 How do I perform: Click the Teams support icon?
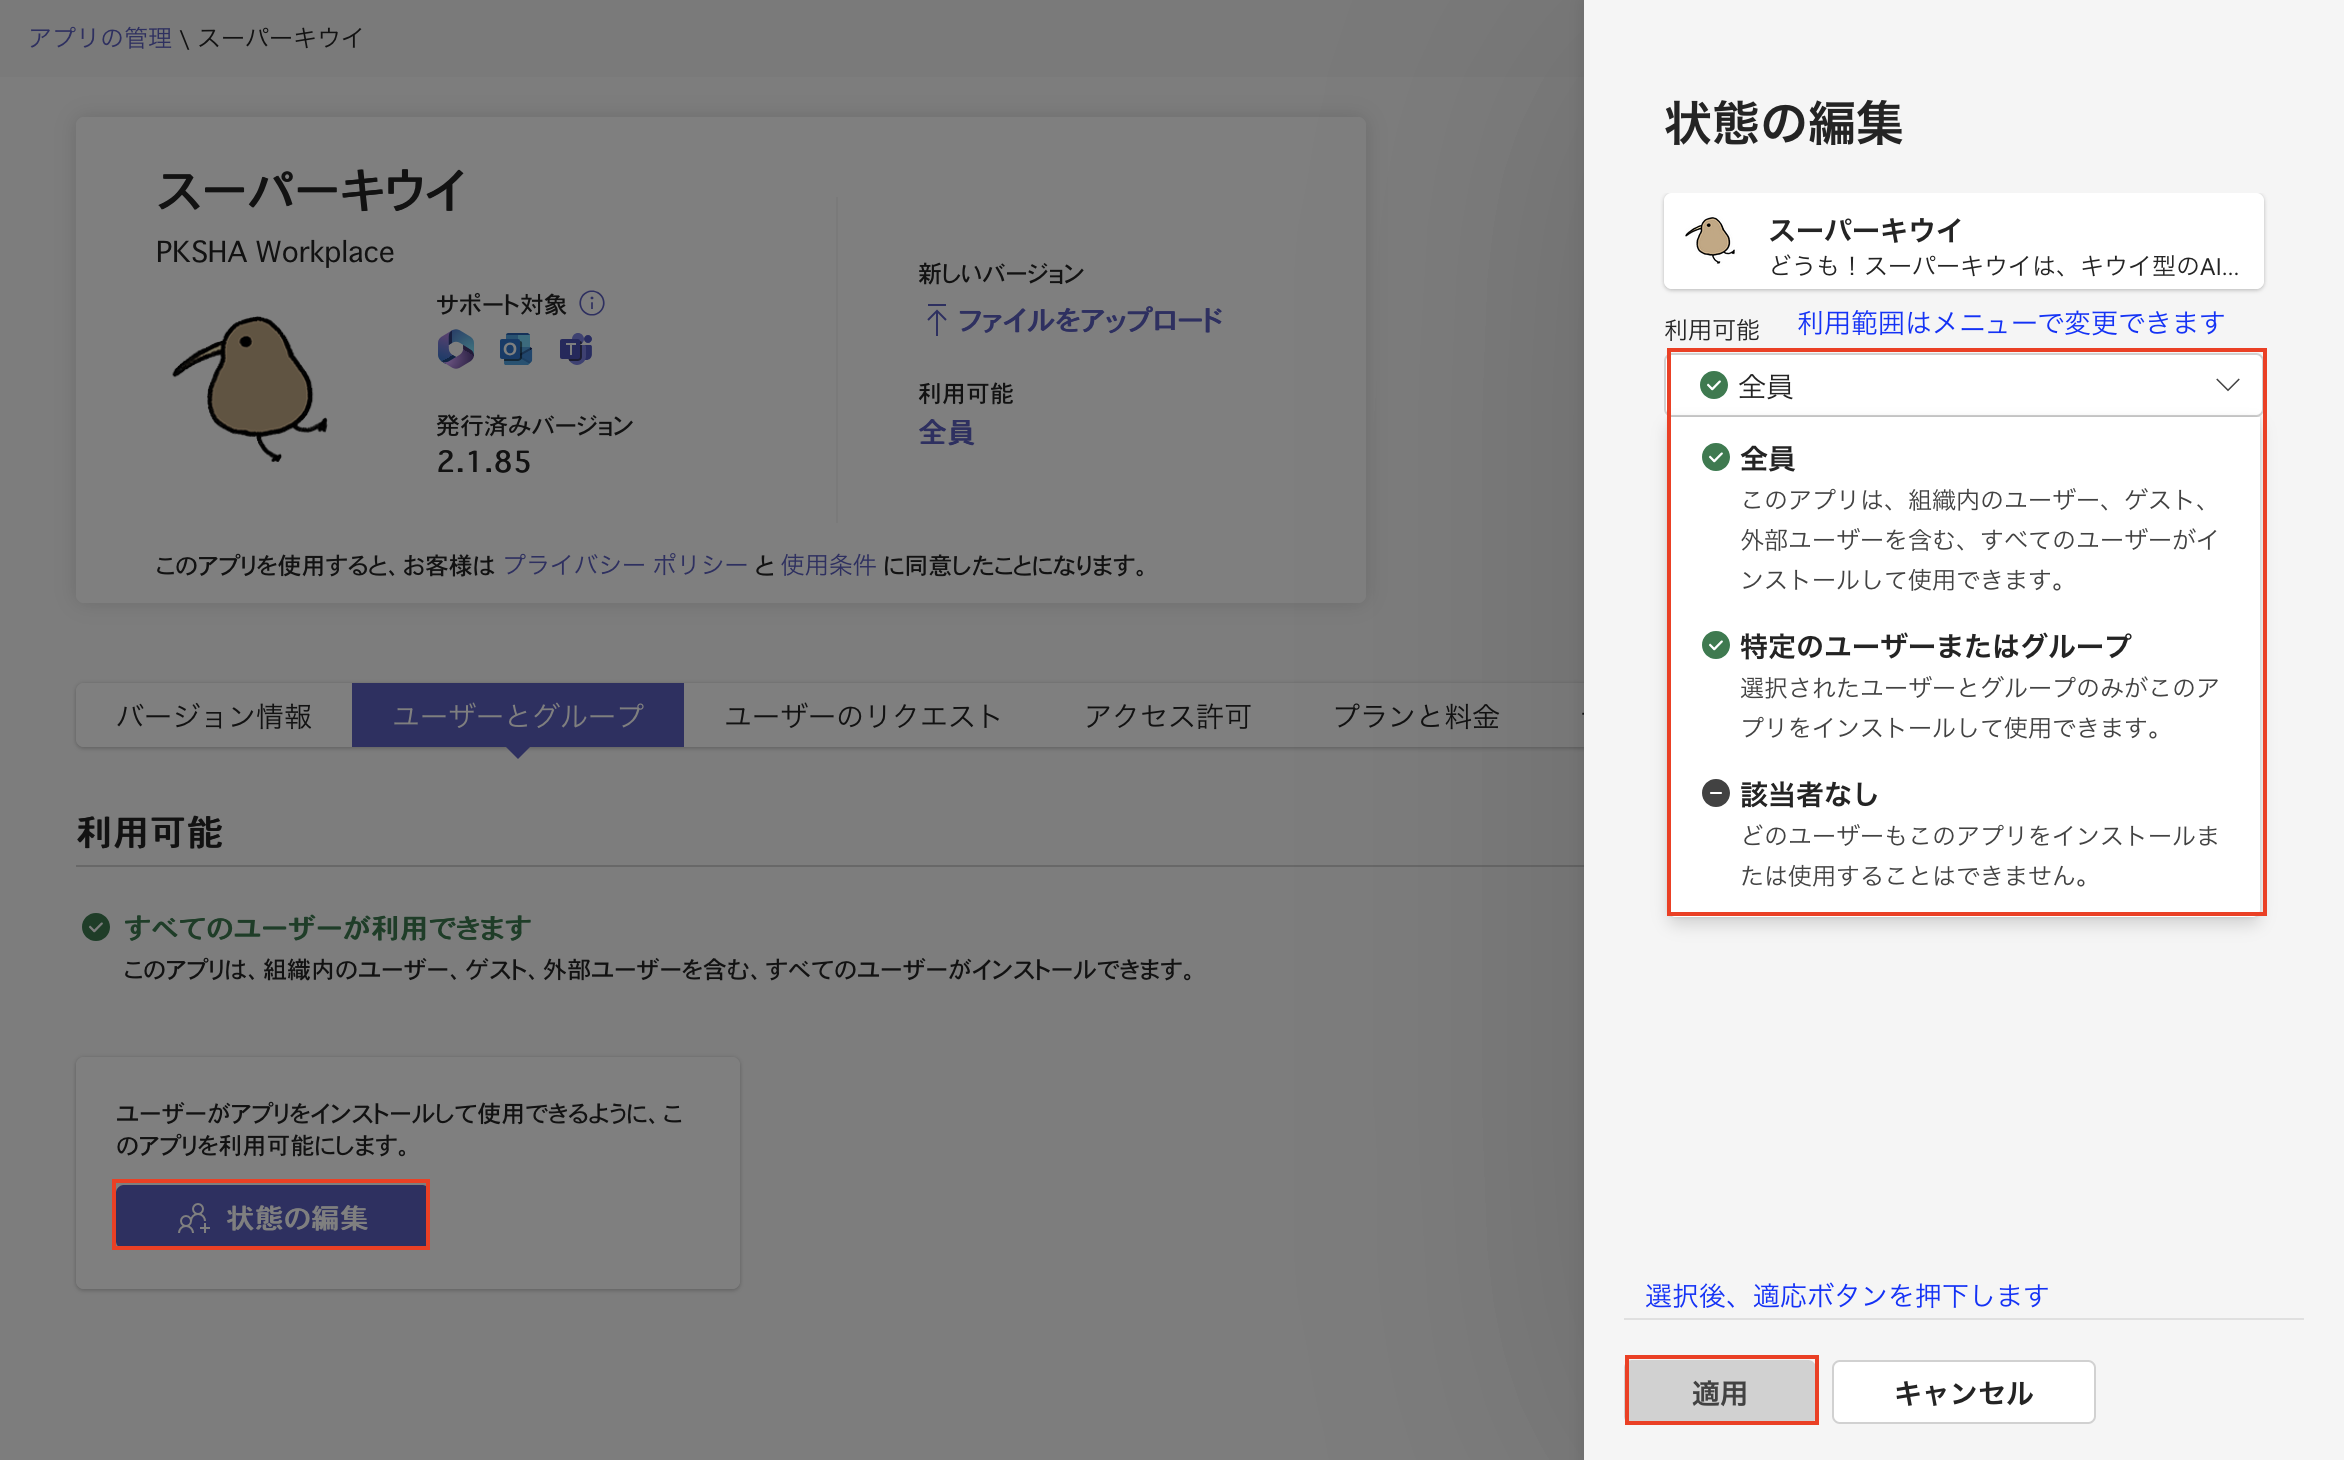[x=576, y=349]
